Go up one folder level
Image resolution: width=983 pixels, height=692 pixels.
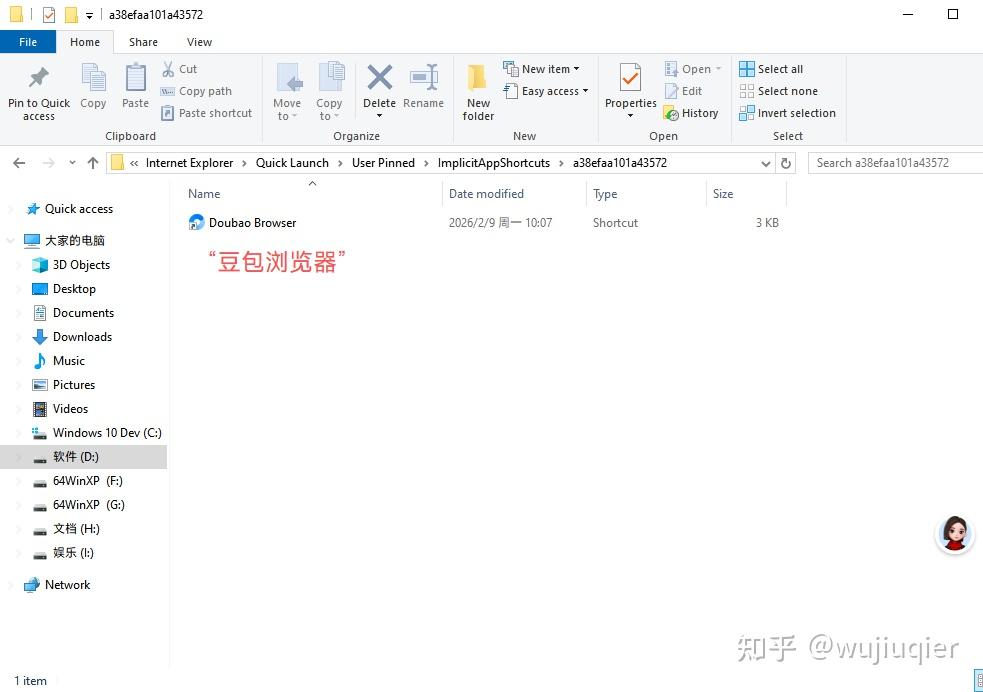click(93, 163)
